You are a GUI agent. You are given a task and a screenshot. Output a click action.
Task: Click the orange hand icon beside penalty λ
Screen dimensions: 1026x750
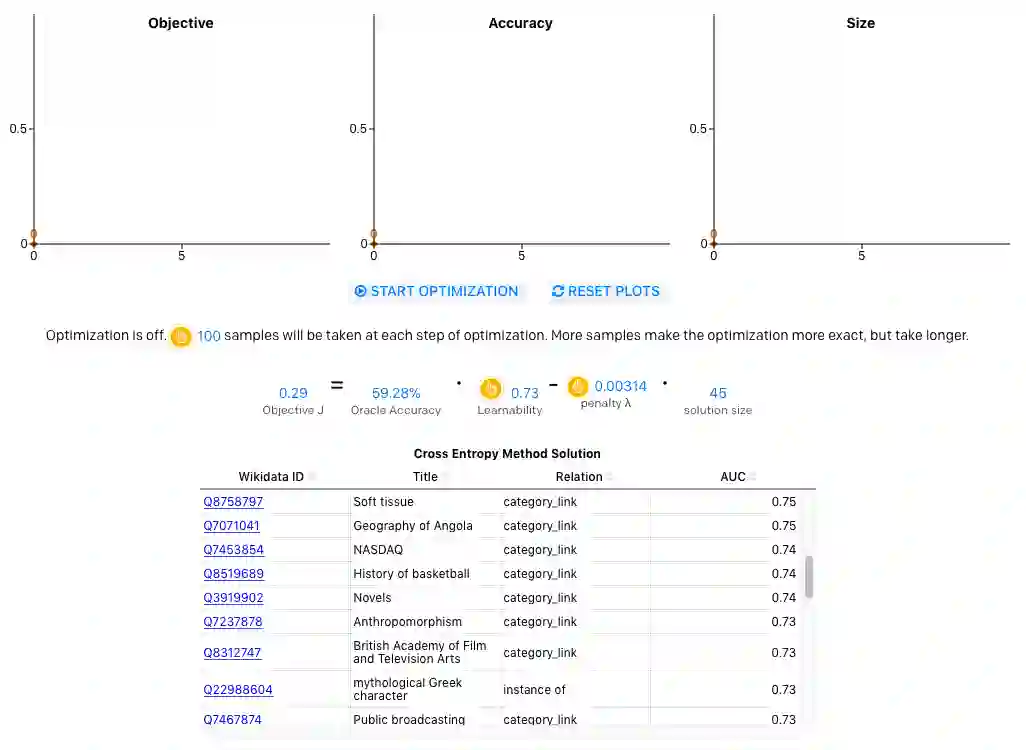pyautogui.click(x=577, y=387)
